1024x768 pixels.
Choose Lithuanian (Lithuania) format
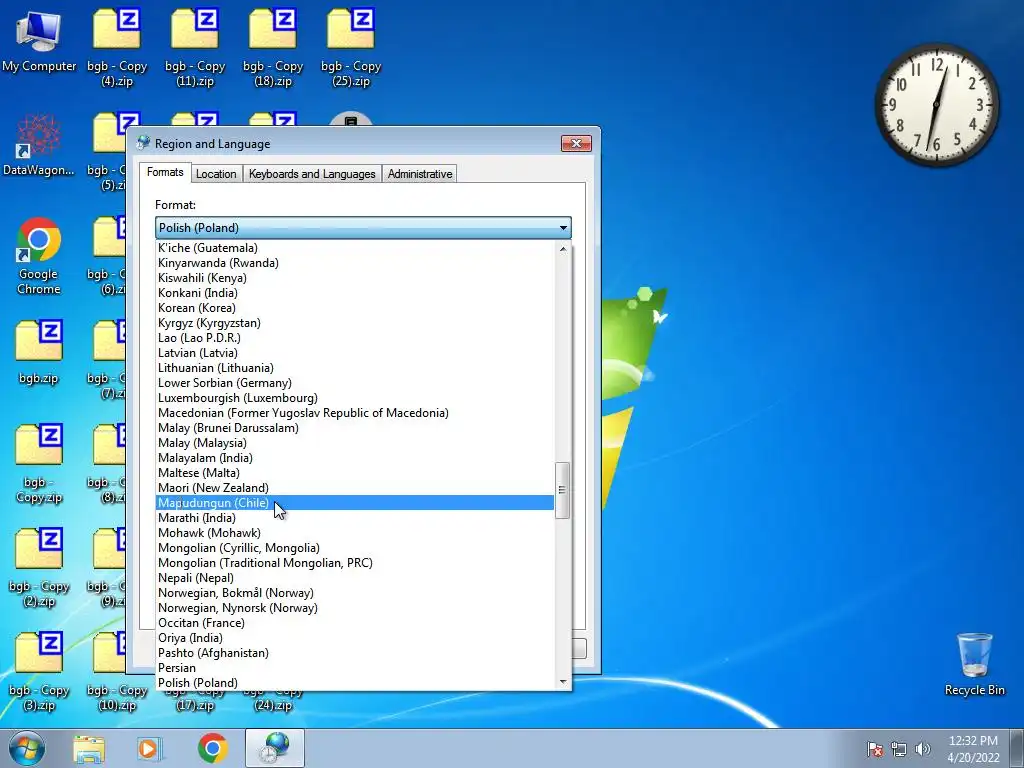355,368
